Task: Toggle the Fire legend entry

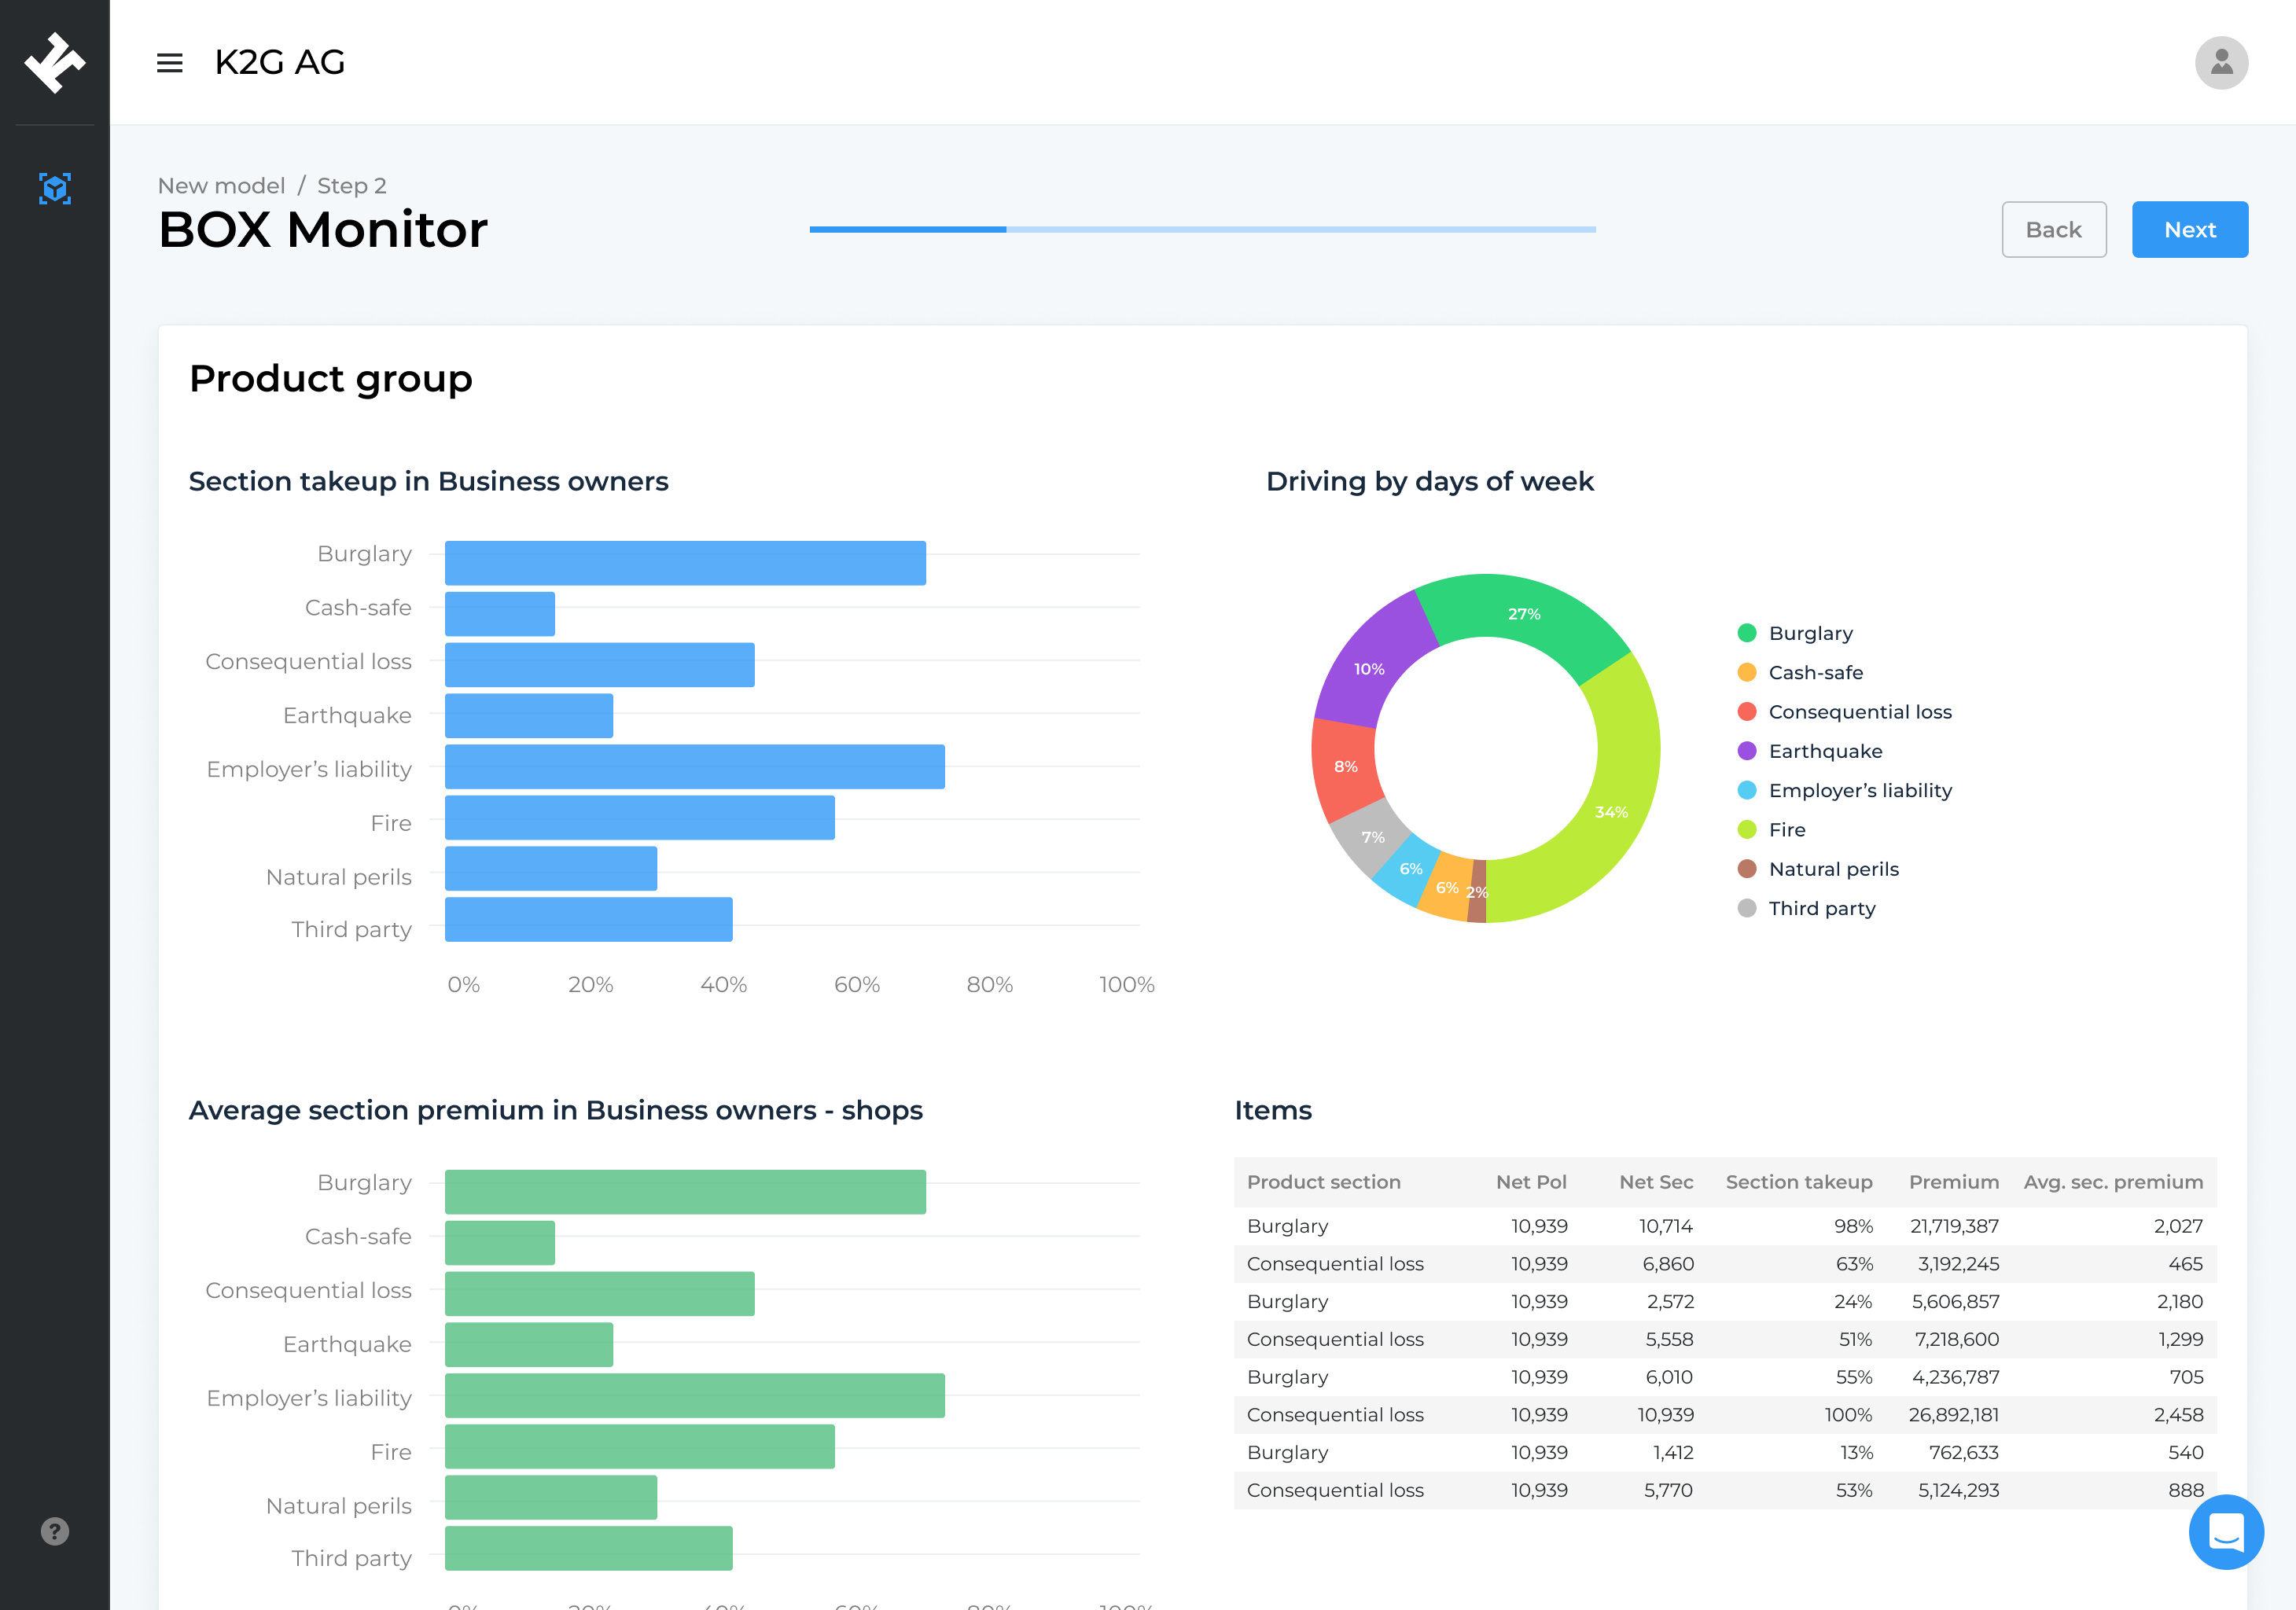Action: [1772, 830]
